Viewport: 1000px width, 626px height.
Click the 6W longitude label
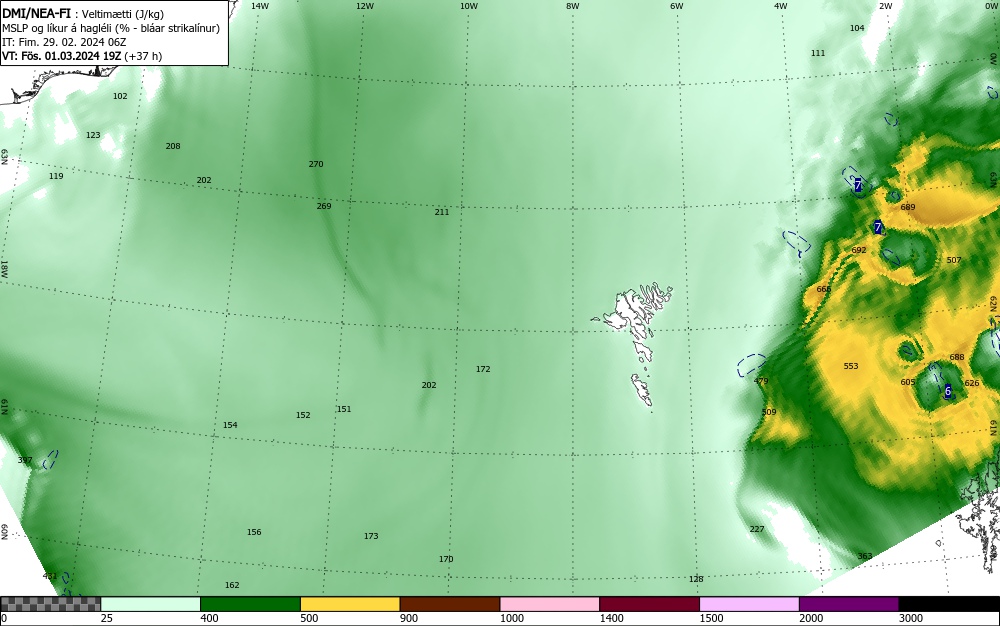677,6
